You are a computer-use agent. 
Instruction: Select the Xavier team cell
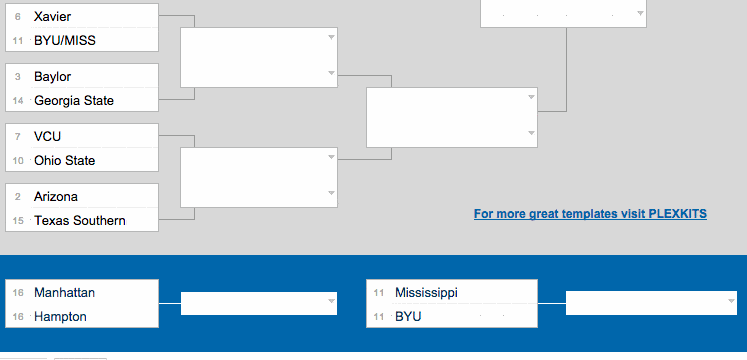click(x=82, y=16)
